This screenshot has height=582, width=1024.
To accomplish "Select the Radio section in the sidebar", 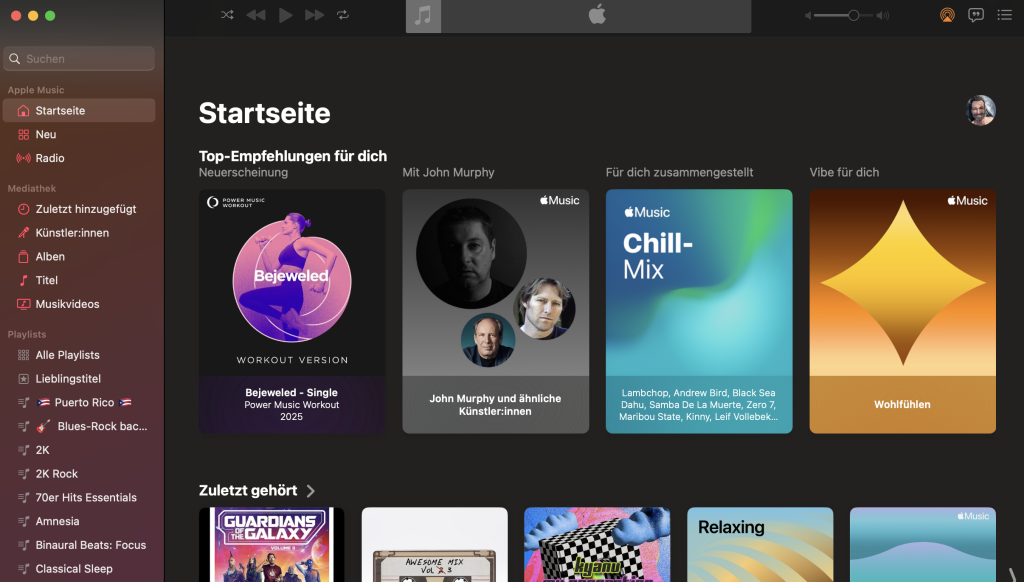I will coord(57,158).
